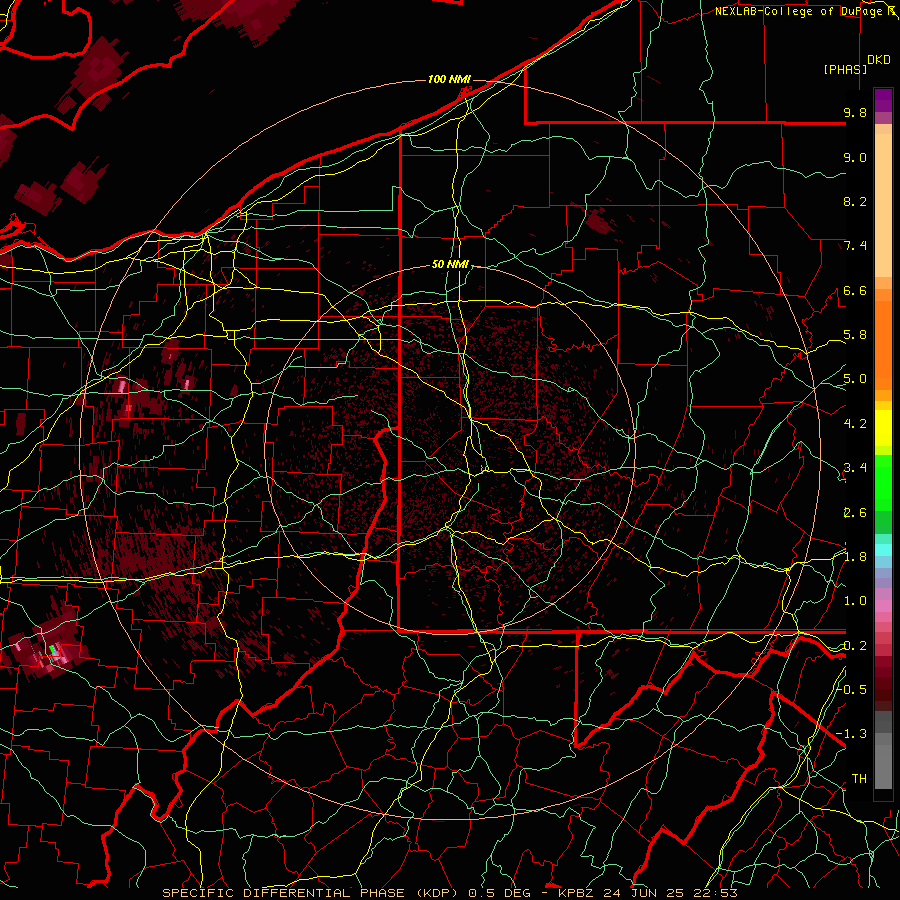Viewport: 900px width, 900px height.
Task: Click the 9.8 value on color scale
Action: tap(855, 112)
